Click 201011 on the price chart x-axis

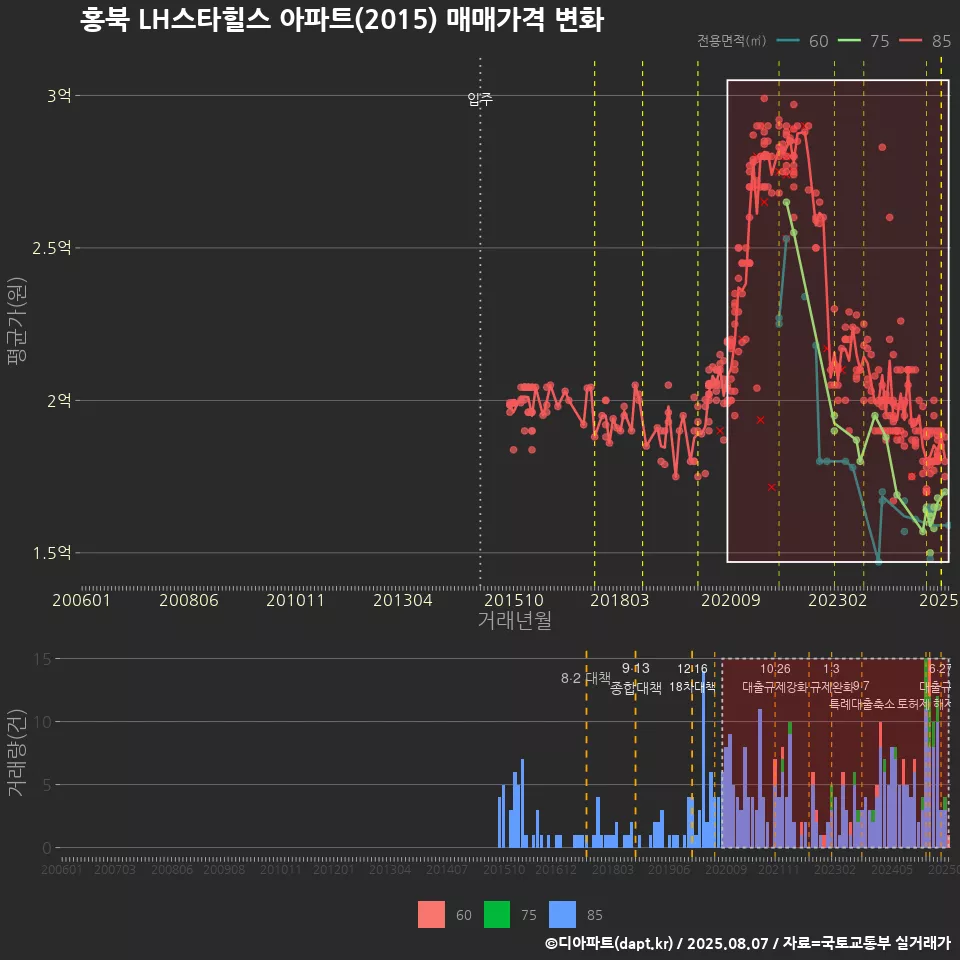coord(295,600)
